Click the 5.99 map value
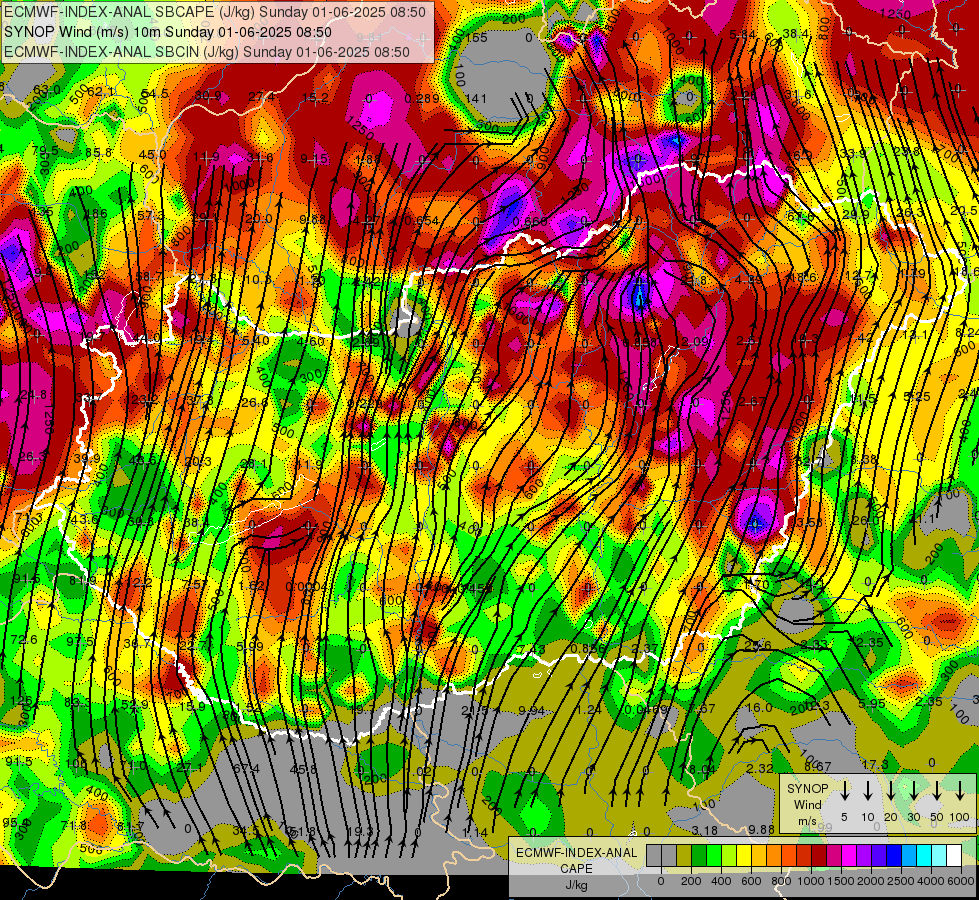This screenshot has width=979, height=900. click(x=250, y=646)
